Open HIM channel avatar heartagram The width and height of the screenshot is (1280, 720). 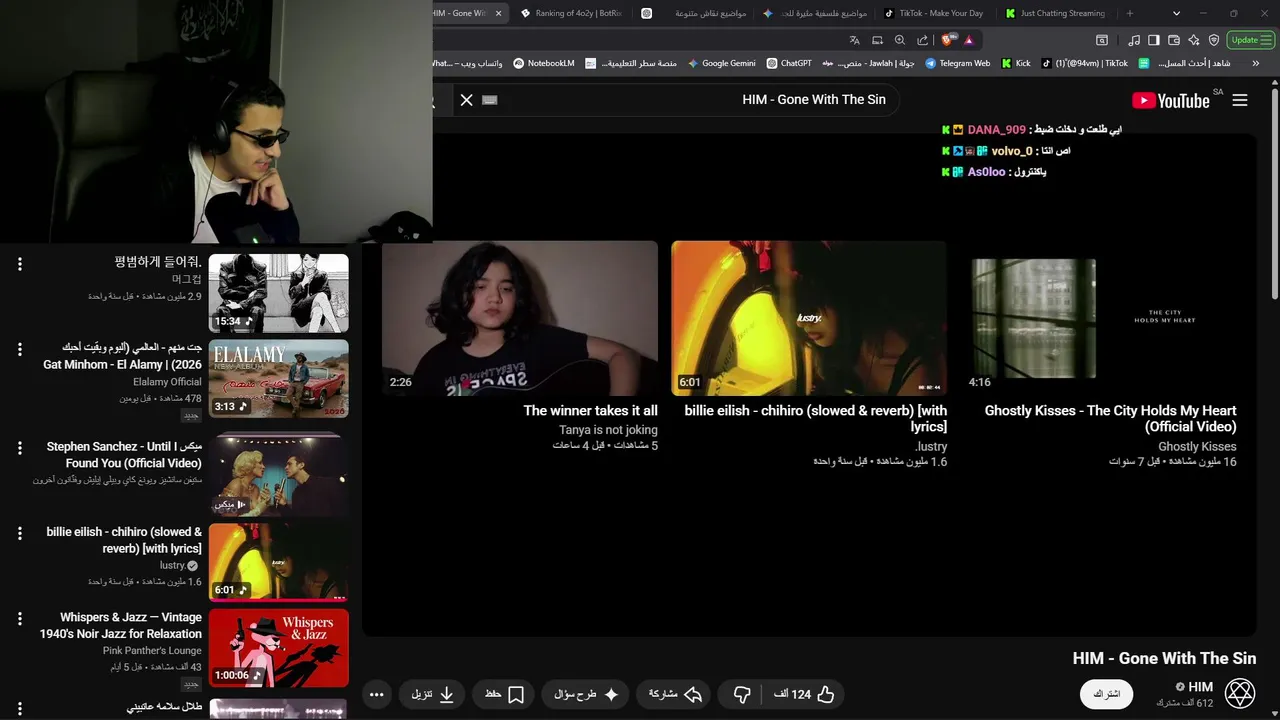pos(1240,693)
